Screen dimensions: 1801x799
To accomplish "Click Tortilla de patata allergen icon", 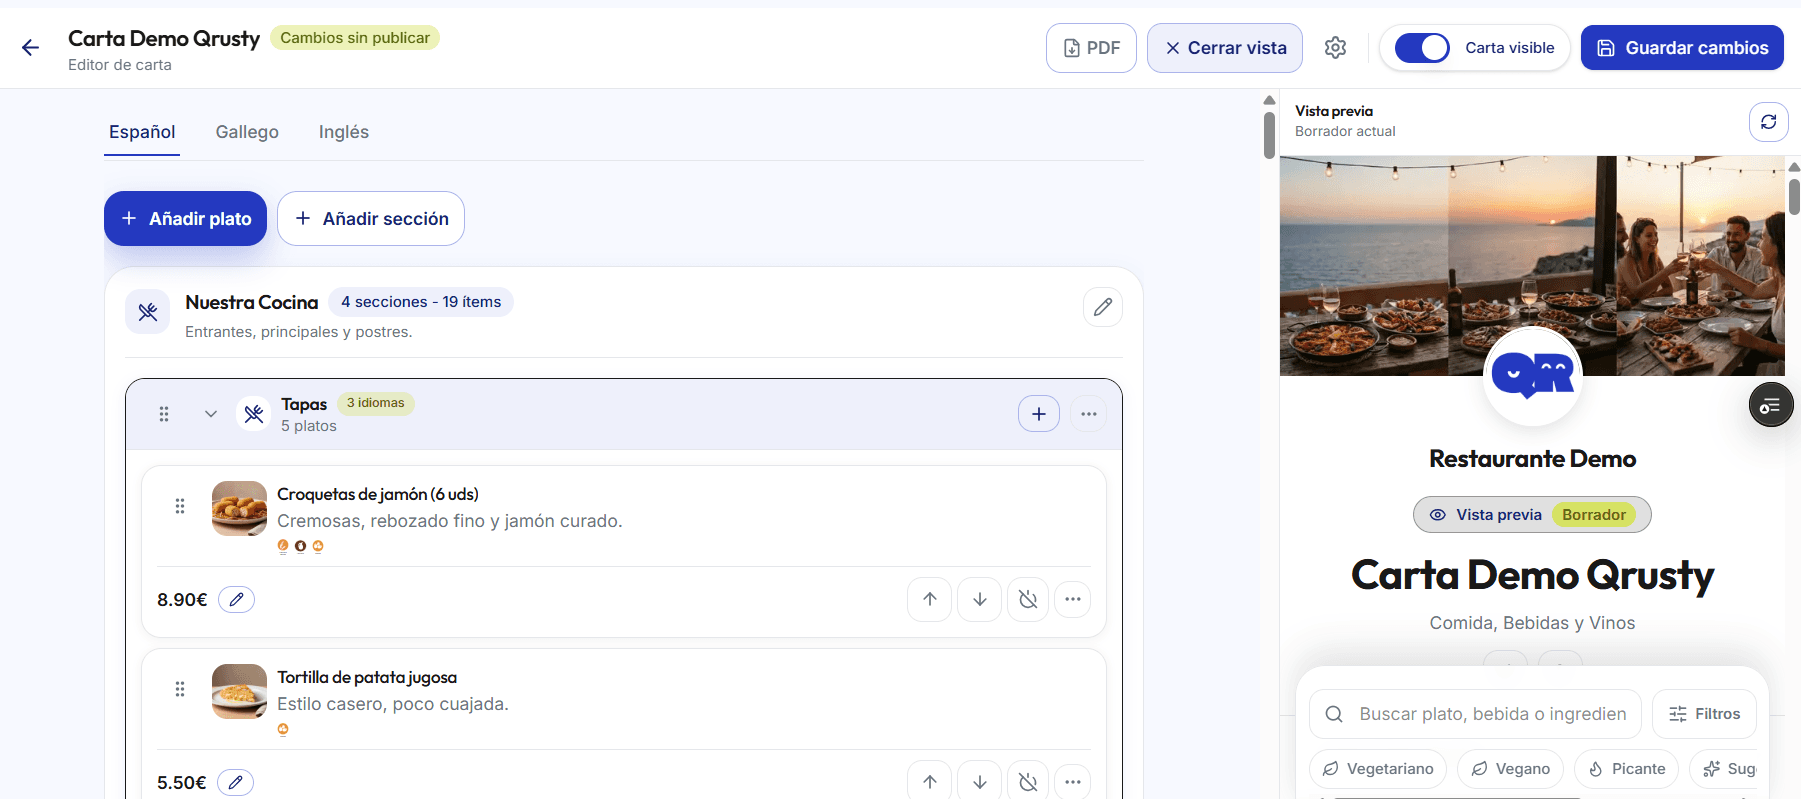I will point(283,729).
